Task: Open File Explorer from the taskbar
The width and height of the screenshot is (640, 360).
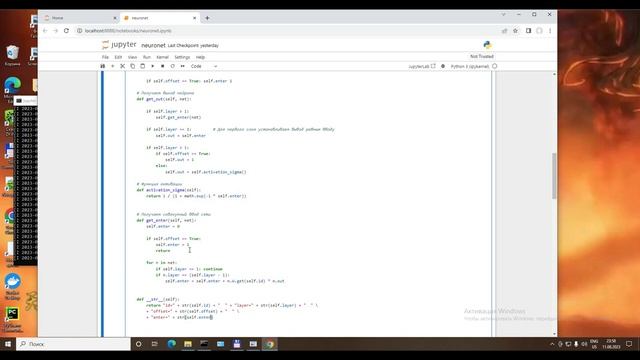Action: pyautogui.click(x=188, y=344)
